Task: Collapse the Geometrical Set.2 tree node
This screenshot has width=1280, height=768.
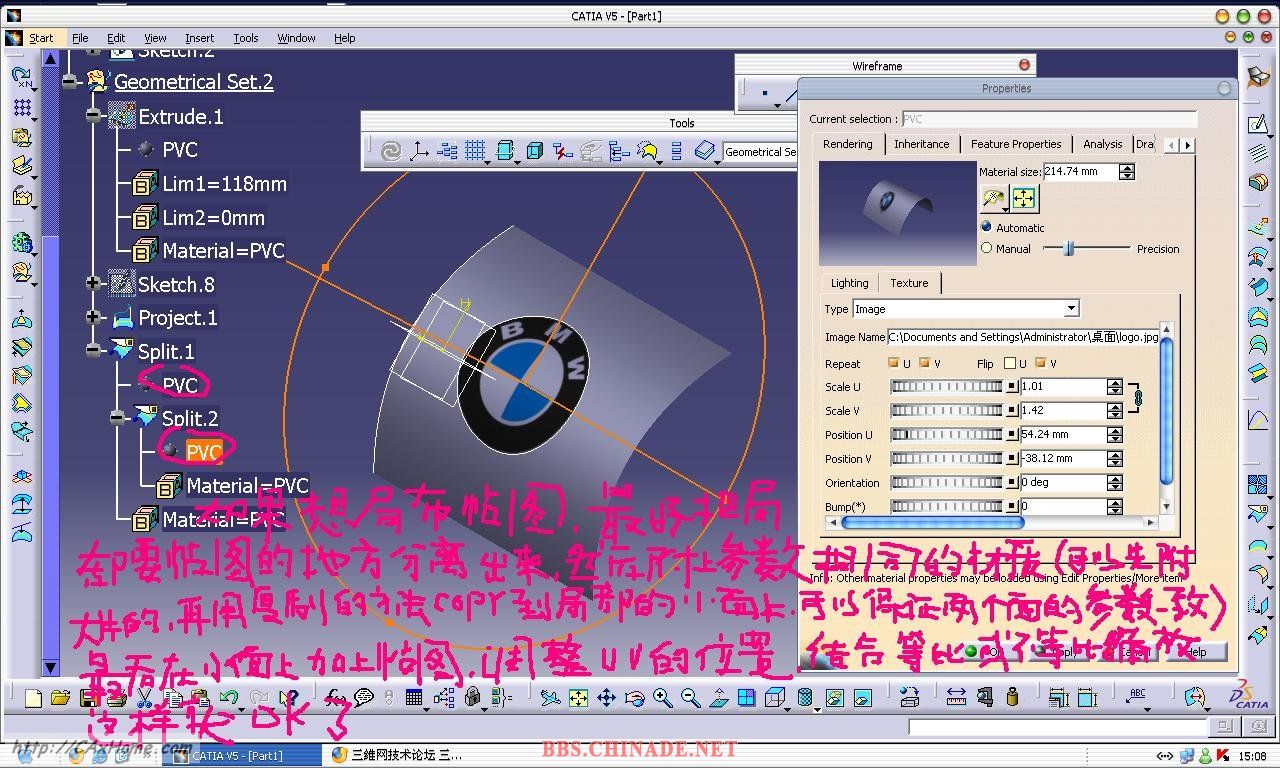Action: coord(70,82)
